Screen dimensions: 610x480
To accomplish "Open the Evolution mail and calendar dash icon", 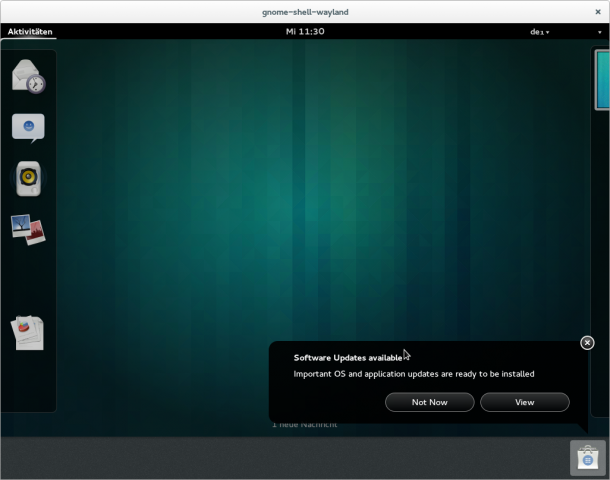I will click(28, 76).
